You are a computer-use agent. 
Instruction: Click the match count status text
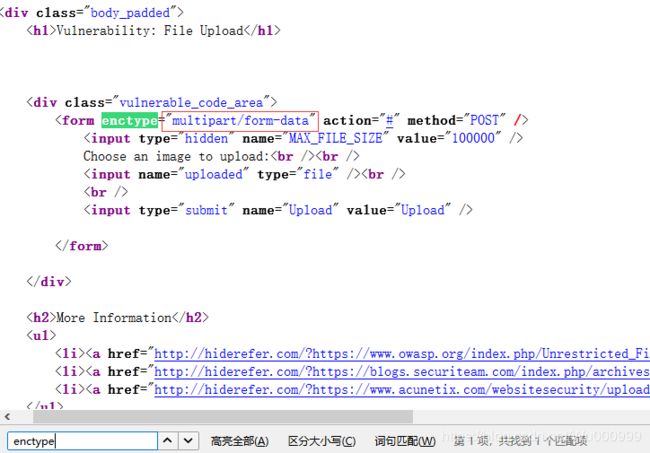(x=520, y=441)
